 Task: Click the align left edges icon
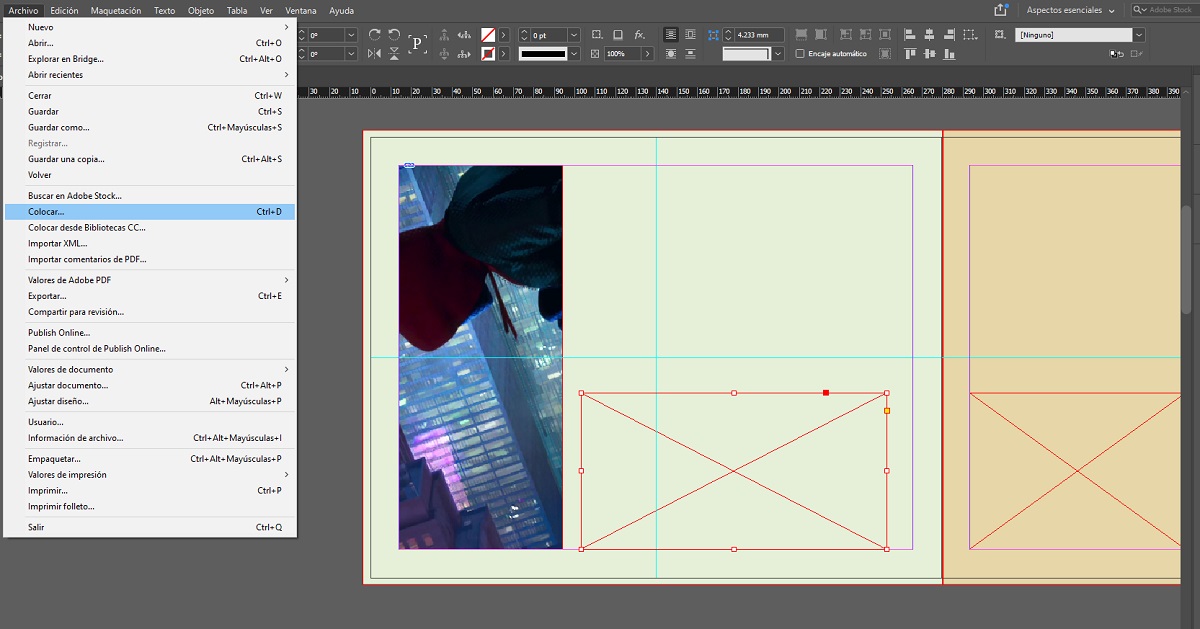point(910,34)
